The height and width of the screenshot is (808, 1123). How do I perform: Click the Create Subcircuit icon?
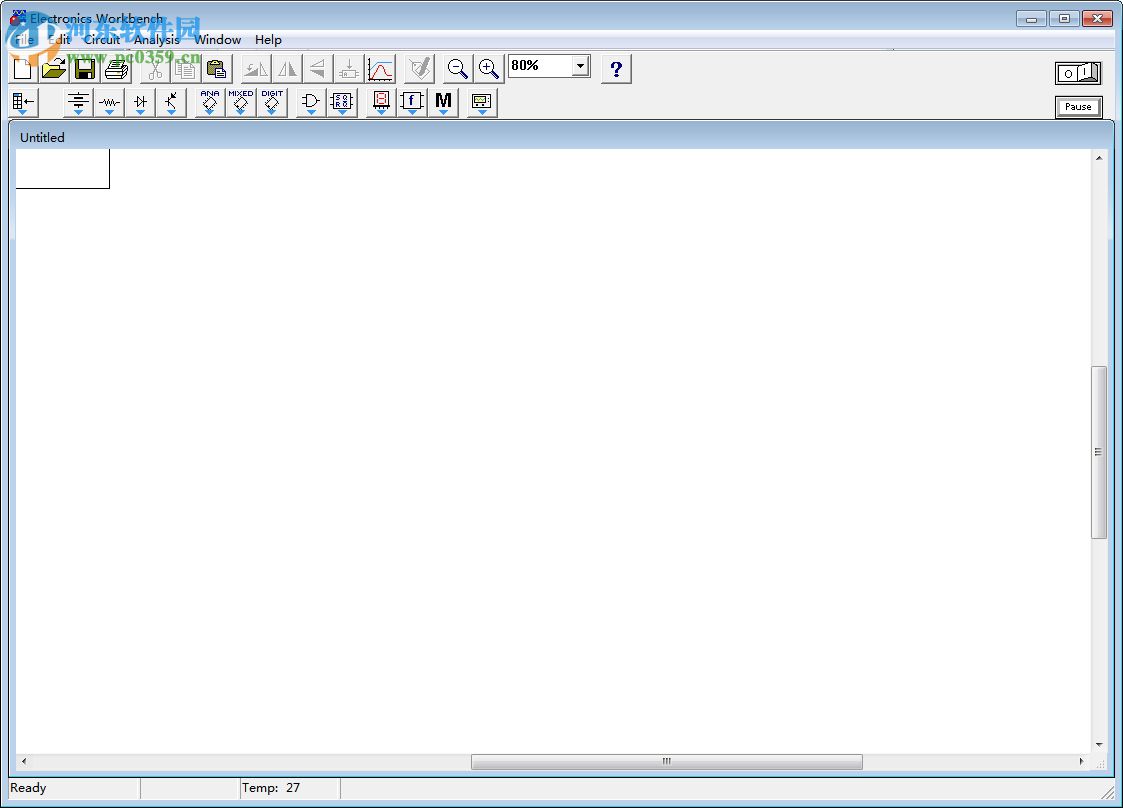(349, 69)
